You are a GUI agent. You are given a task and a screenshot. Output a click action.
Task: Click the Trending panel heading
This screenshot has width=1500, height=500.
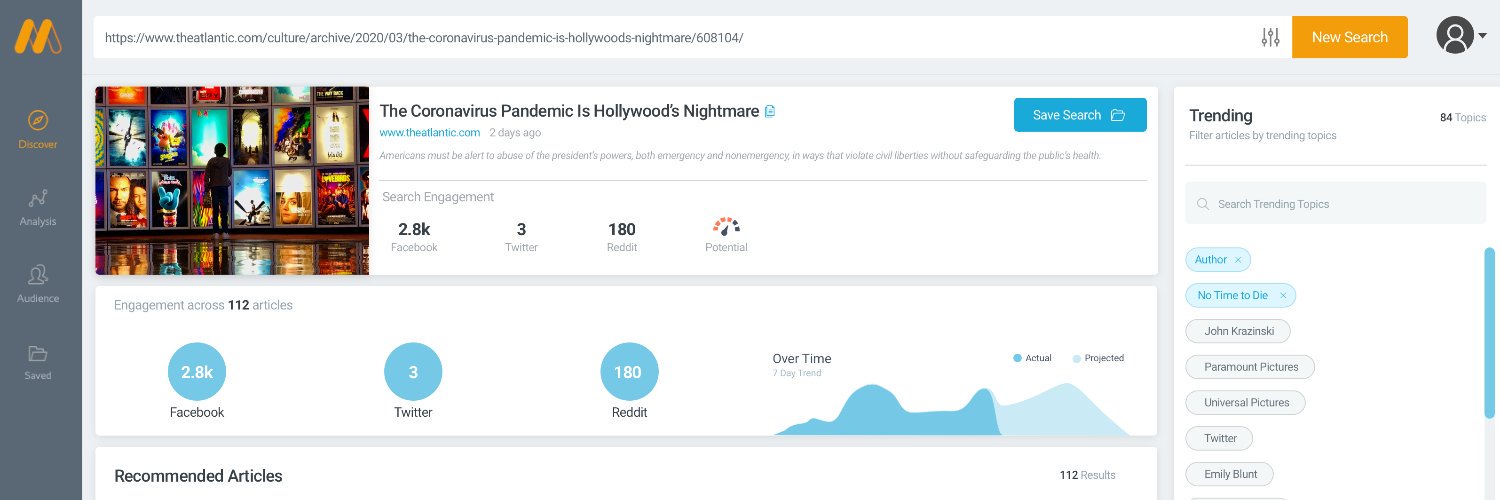1221,116
